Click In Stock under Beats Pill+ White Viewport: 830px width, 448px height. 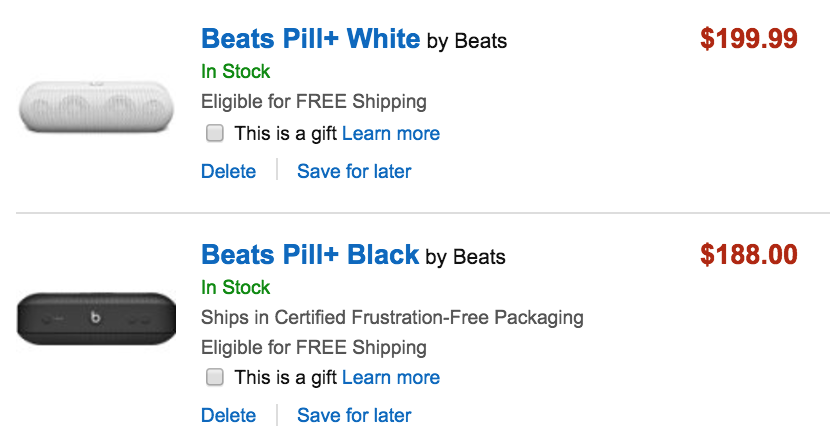[235, 71]
